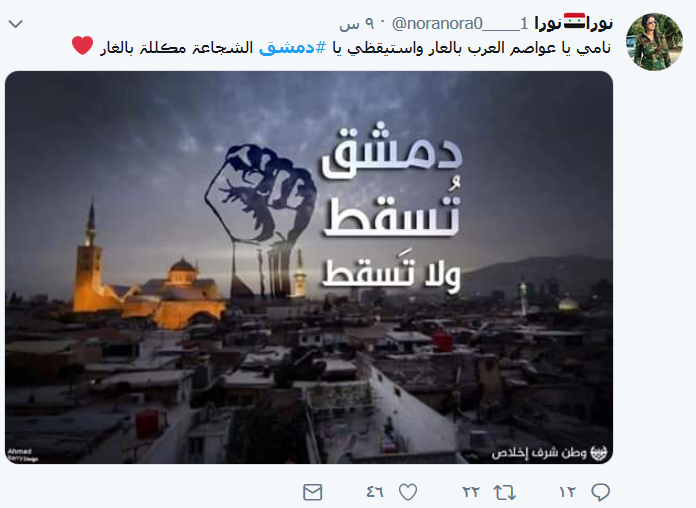Open the tweet options chevron menu

click(16, 24)
